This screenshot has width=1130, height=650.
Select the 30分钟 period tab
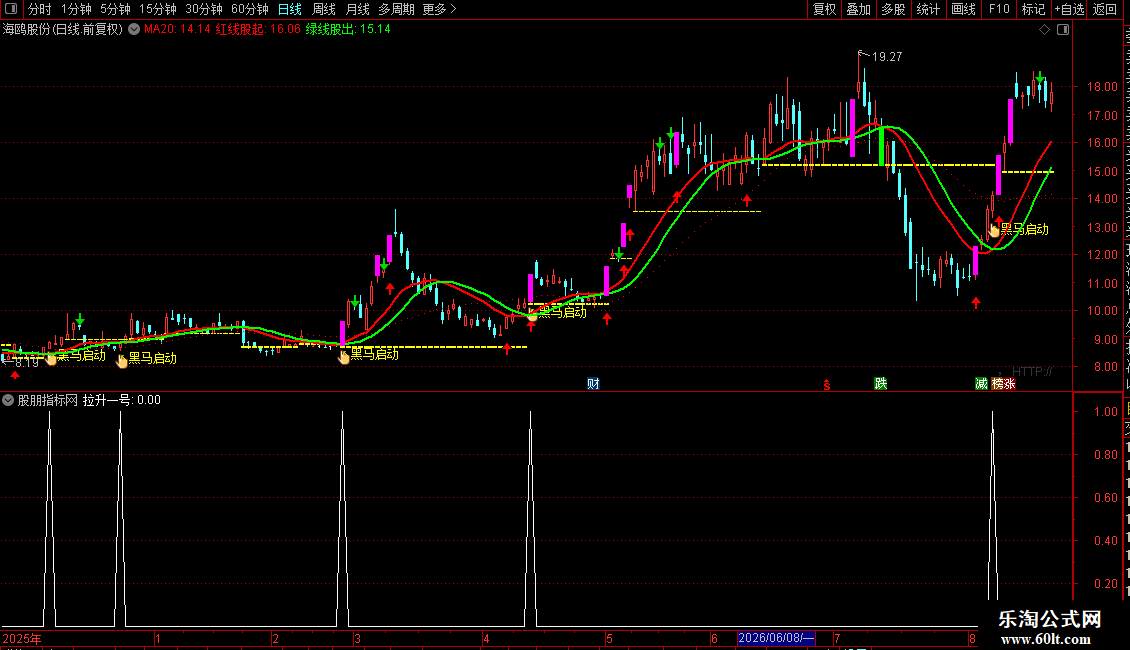(204, 9)
